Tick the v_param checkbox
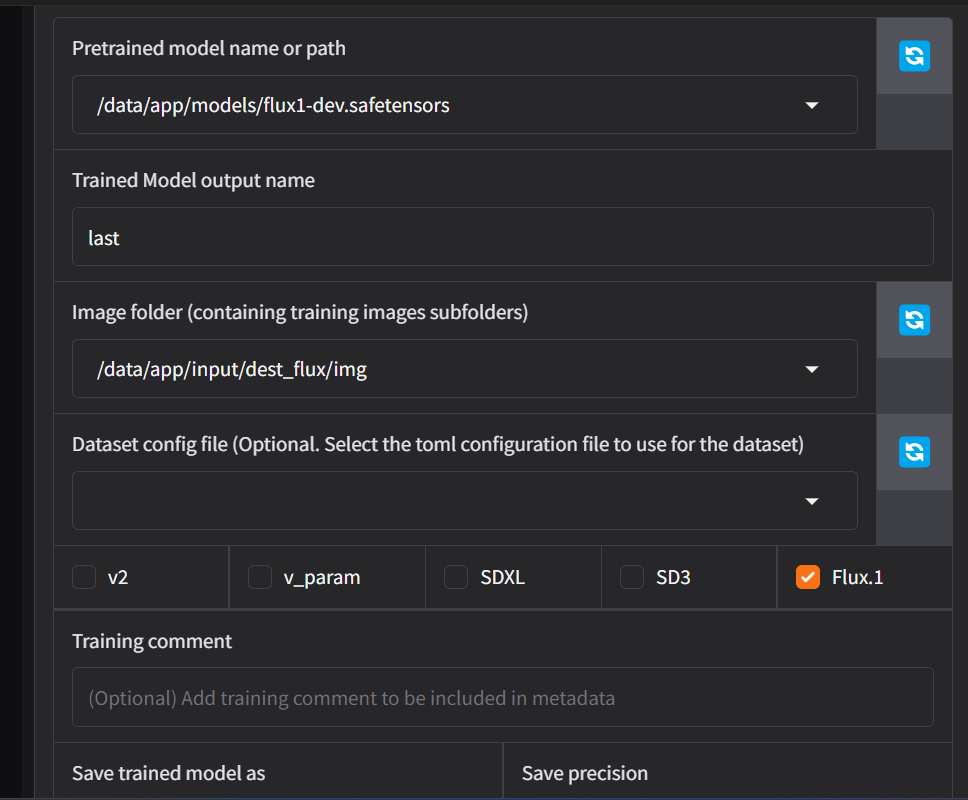The width and height of the screenshot is (968, 800). click(260, 577)
